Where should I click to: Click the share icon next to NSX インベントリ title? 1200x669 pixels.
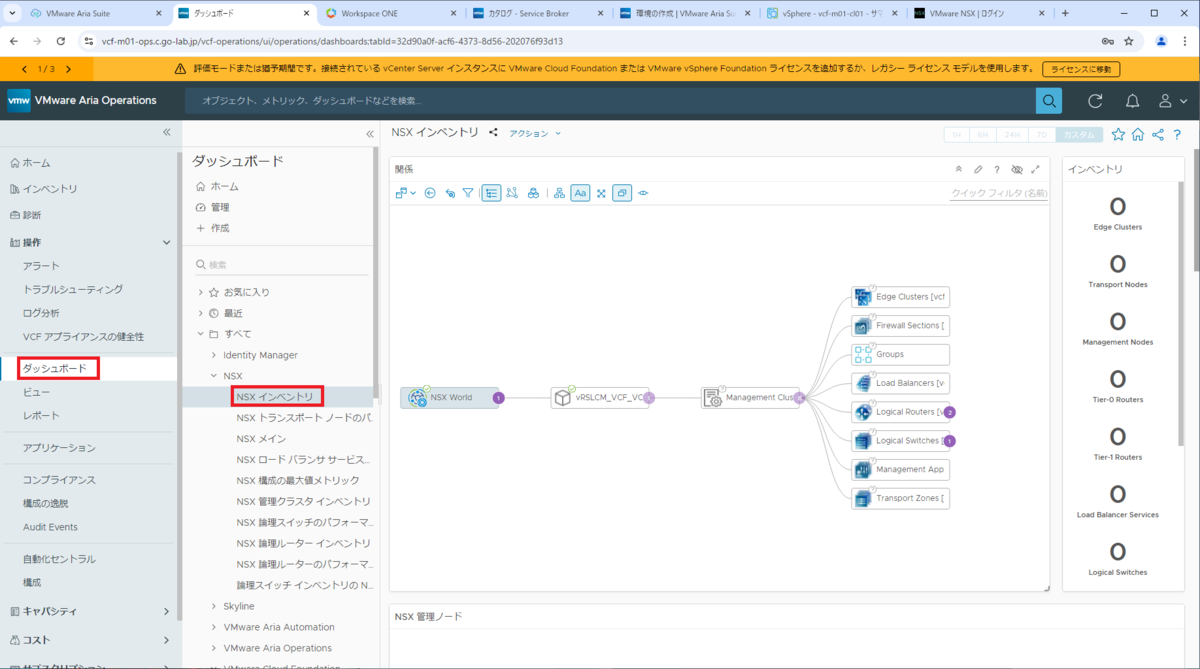493,132
